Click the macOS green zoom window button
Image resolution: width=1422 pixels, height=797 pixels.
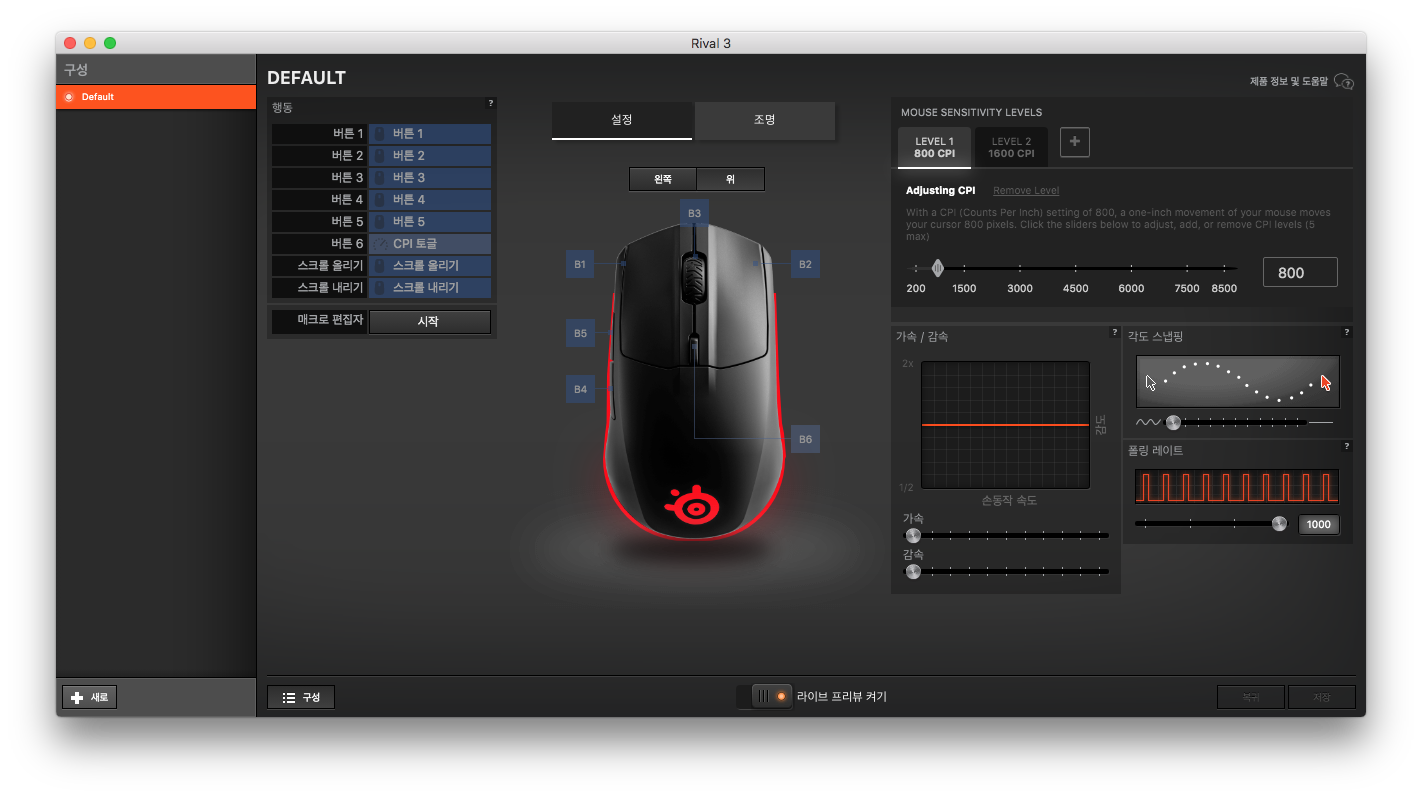[x=110, y=43]
